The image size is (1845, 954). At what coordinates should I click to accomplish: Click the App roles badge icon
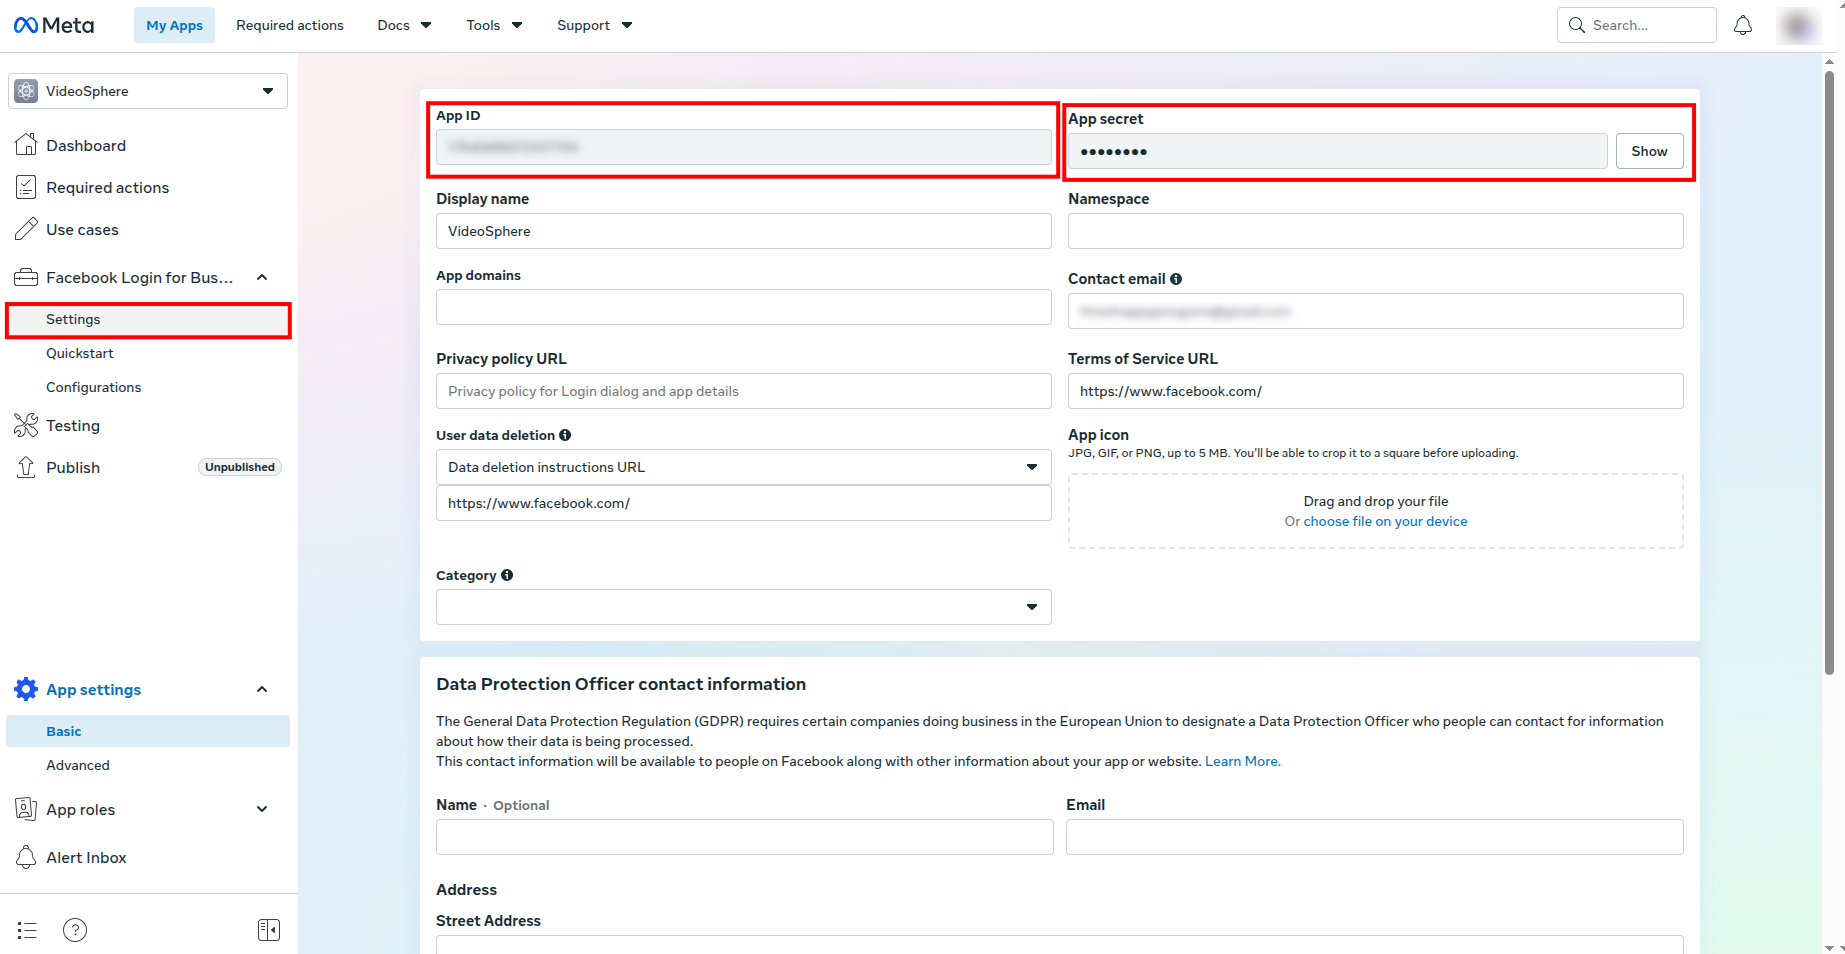[26, 809]
